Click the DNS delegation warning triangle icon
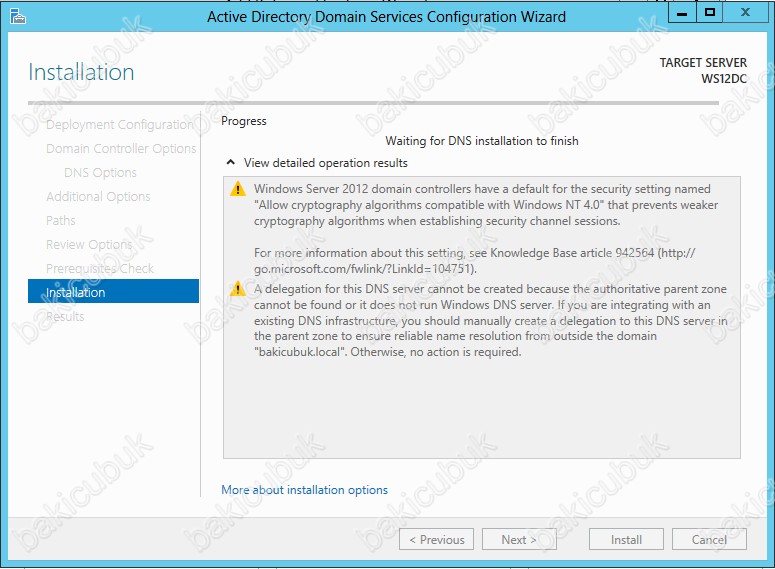This screenshot has height=569, width=775. click(x=238, y=288)
